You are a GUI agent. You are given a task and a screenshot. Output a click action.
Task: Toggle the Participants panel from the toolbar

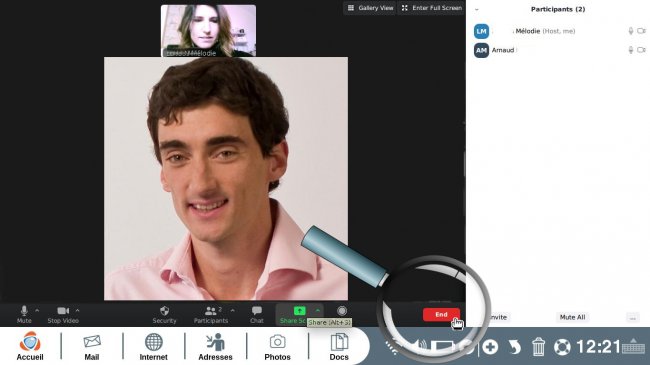[211, 314]
